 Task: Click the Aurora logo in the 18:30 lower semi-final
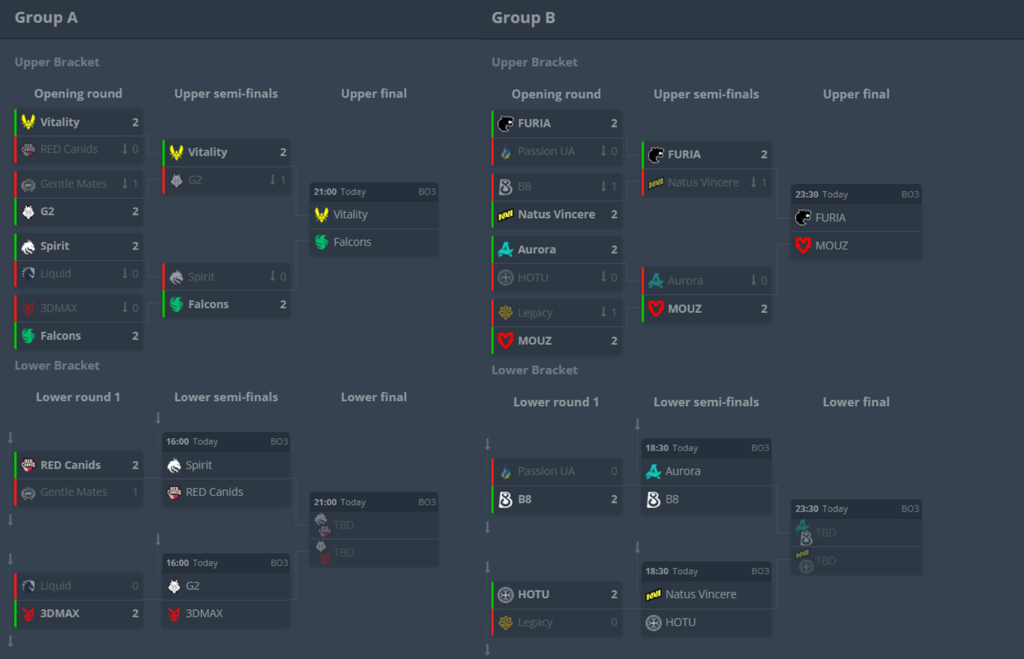[x=654, y=471]
